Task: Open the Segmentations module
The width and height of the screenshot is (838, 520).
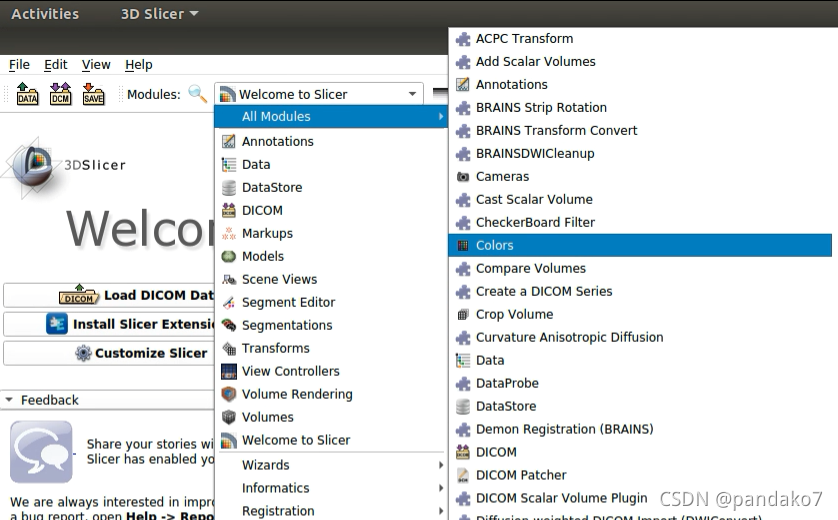Action: click(331, 325)
